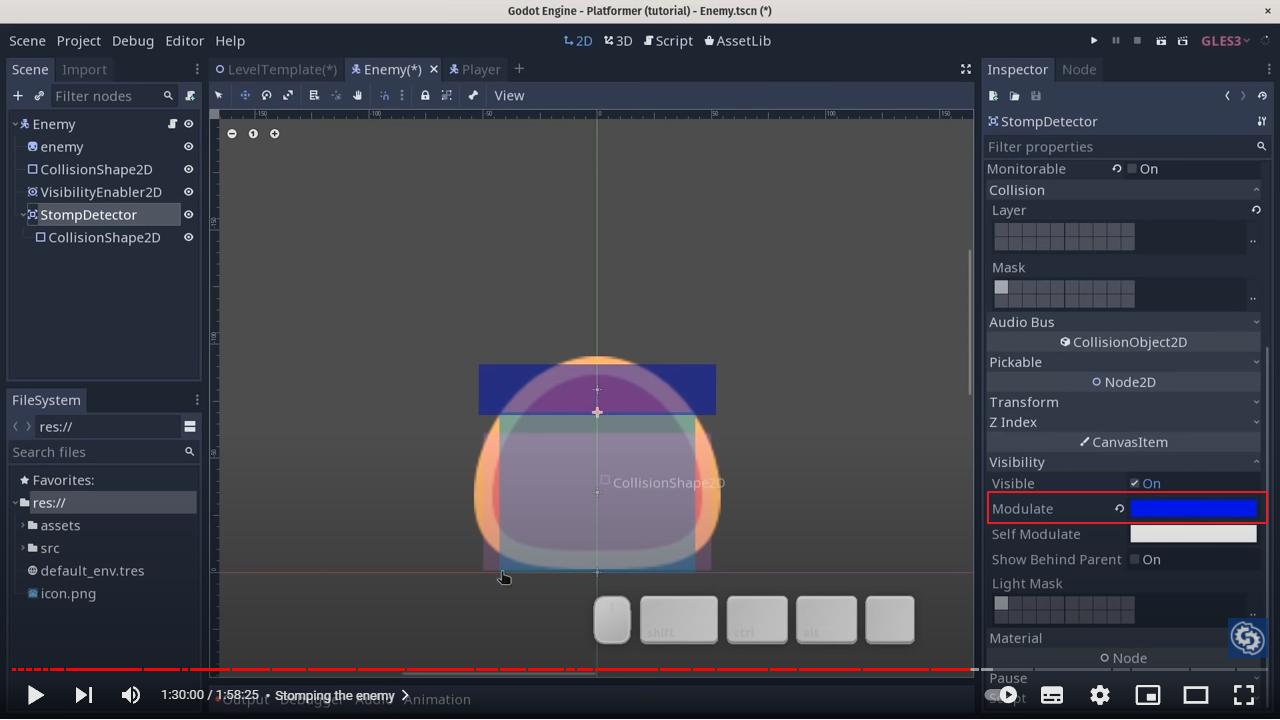Viewport: 1280px width, 720px height.
Task: Lock the selected node with padlock
Action: click(425, 96)
